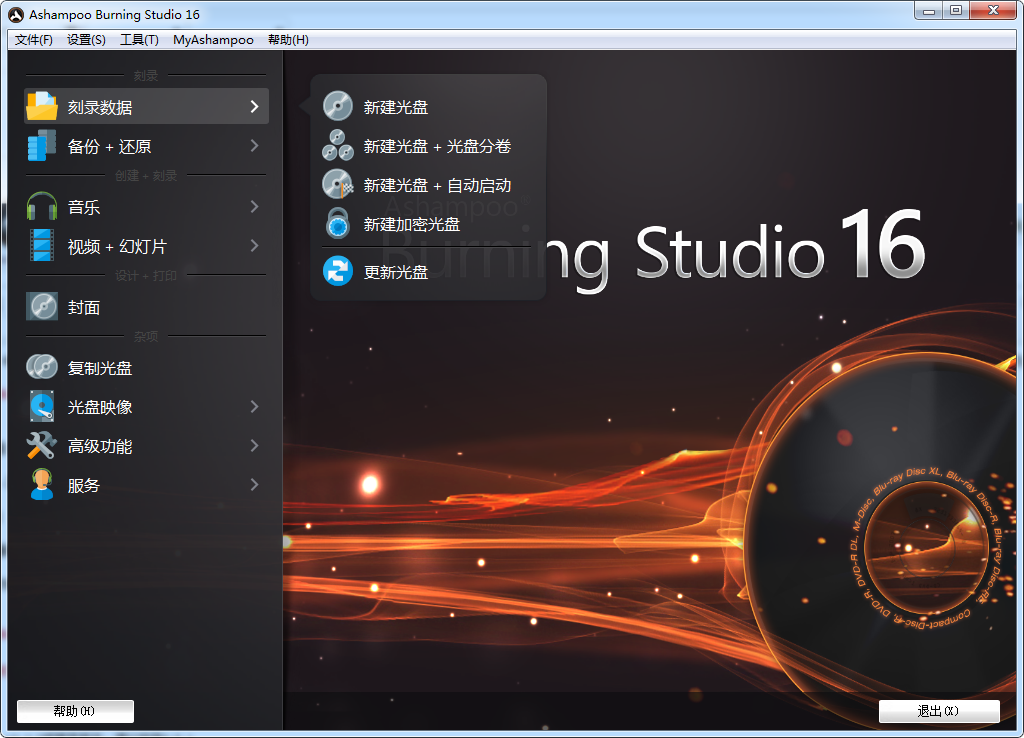Click the 新建加密光盘 padlock icon

(338, 223)
